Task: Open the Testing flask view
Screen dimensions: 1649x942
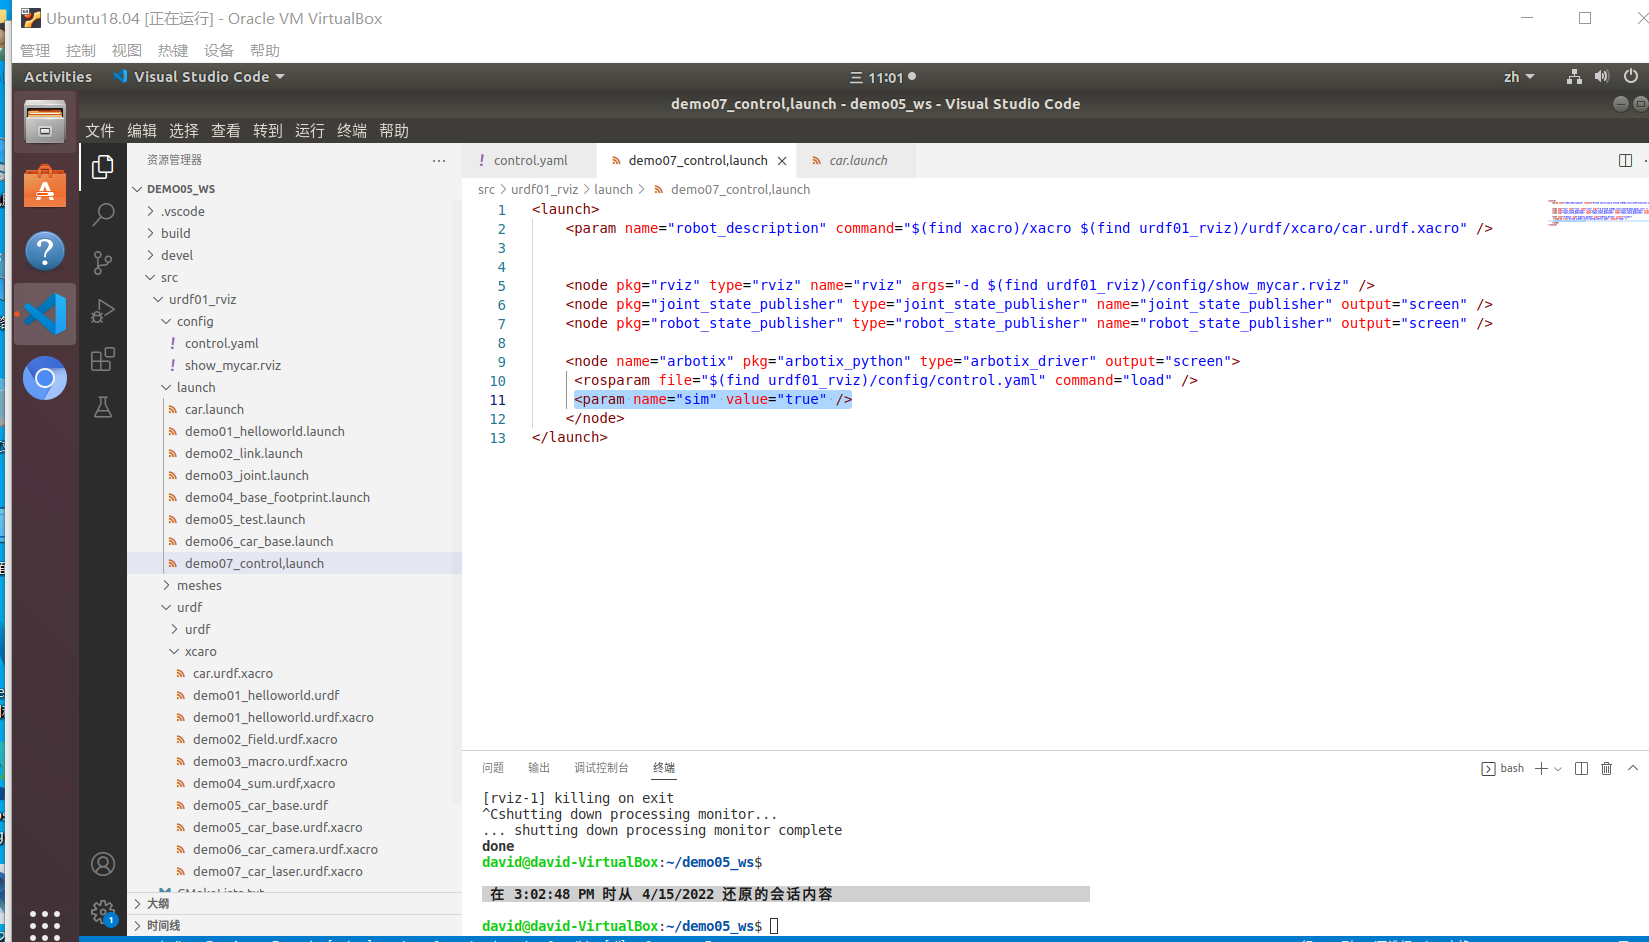Action: (103, 407)
